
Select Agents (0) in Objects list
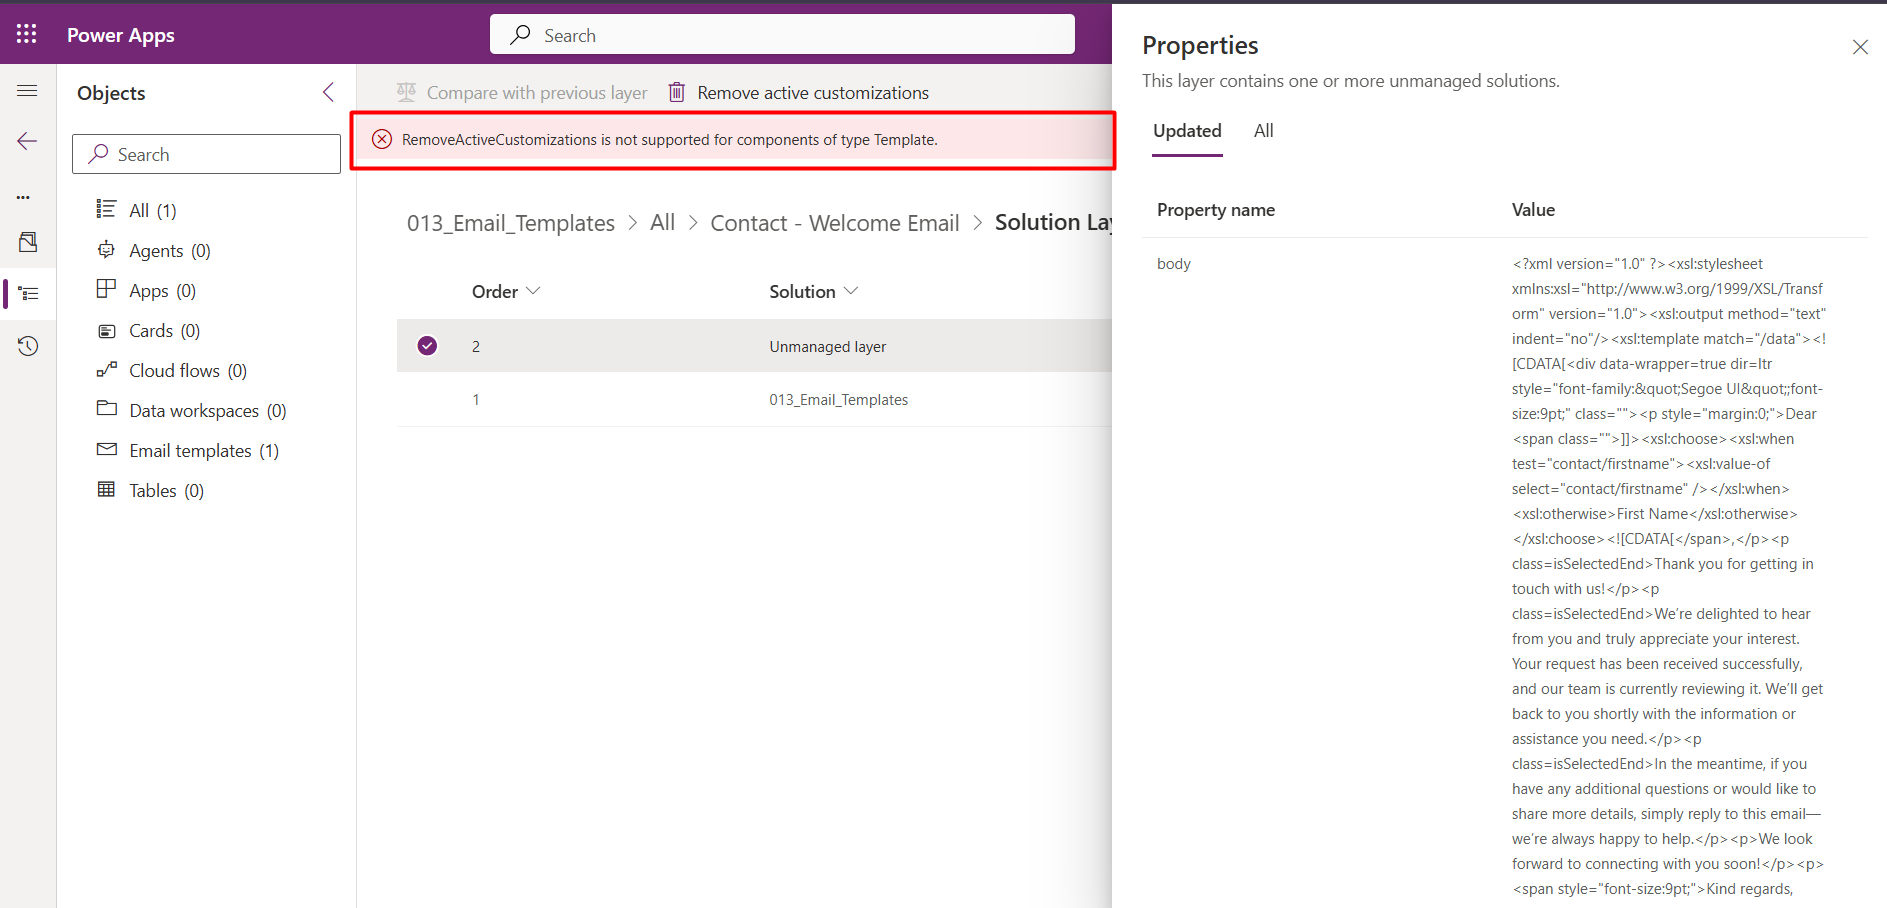click(x=169, y=250)
